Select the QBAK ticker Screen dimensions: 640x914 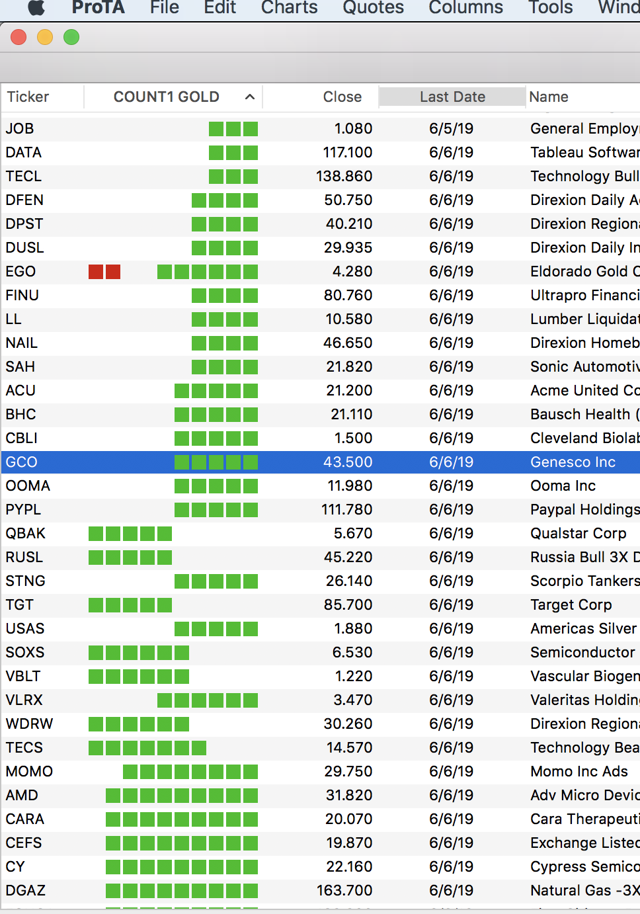point(26,533)
